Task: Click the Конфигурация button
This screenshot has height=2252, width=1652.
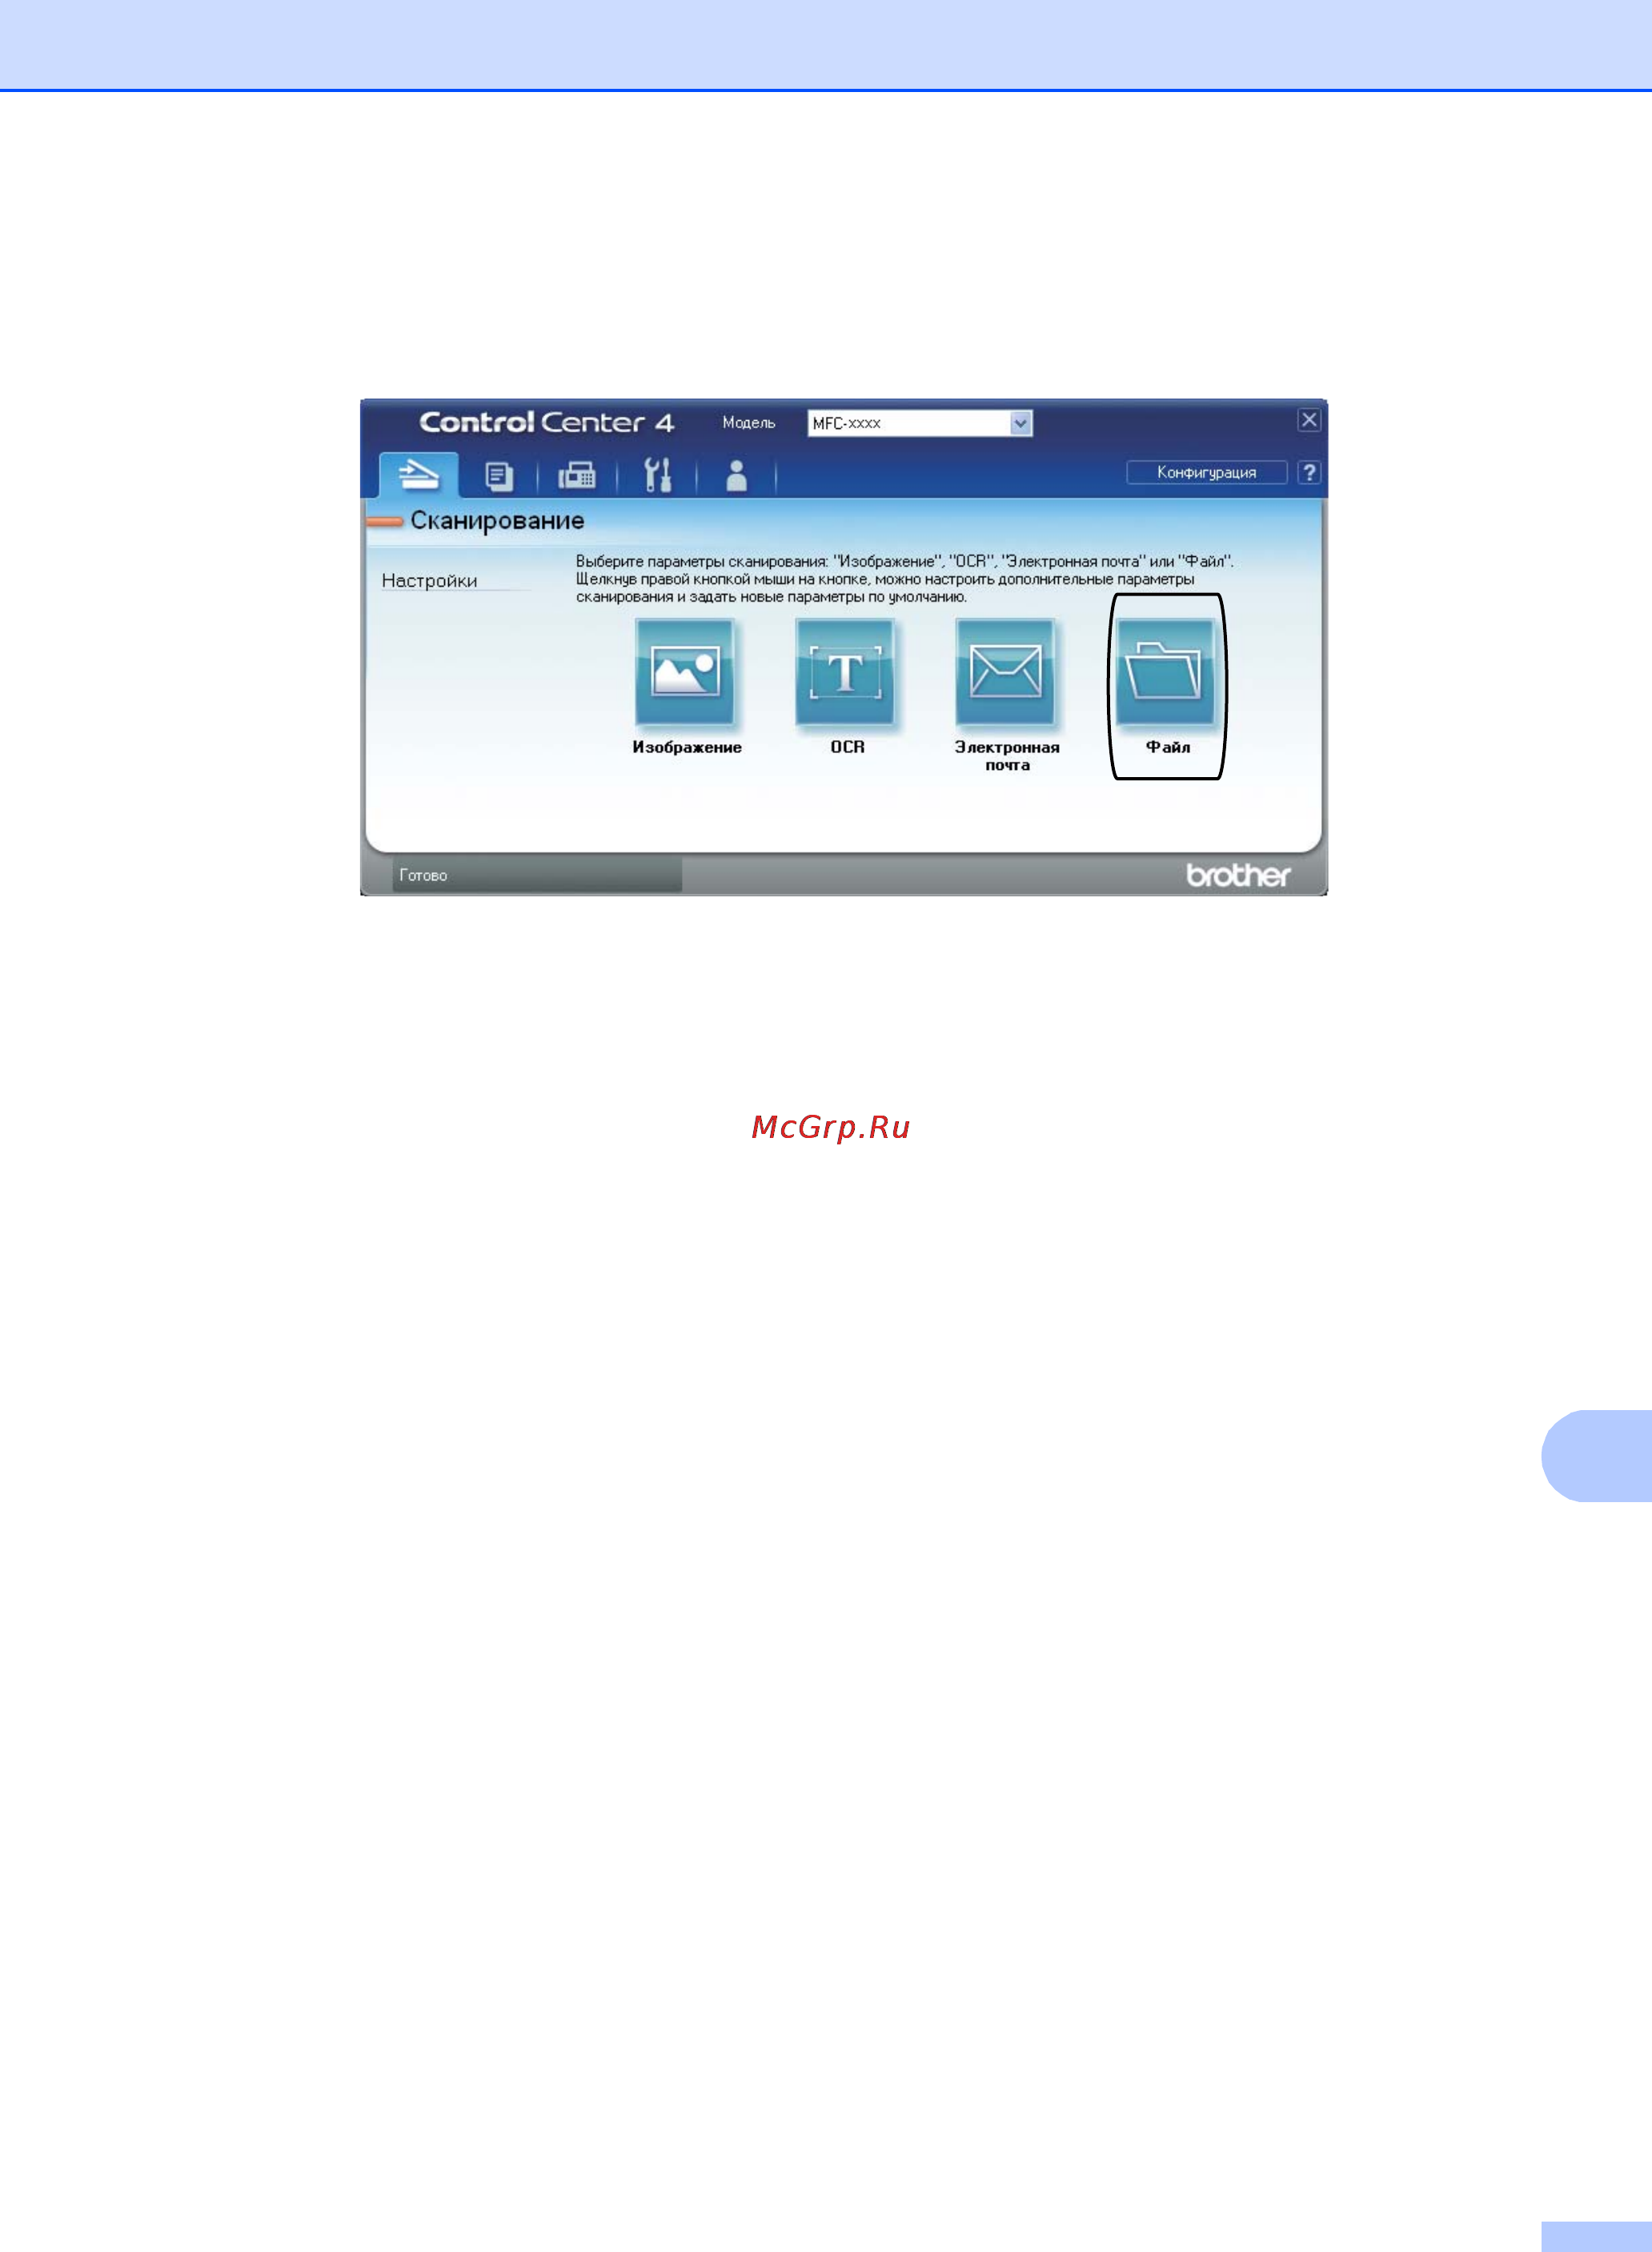Action: click(1206, 472)
